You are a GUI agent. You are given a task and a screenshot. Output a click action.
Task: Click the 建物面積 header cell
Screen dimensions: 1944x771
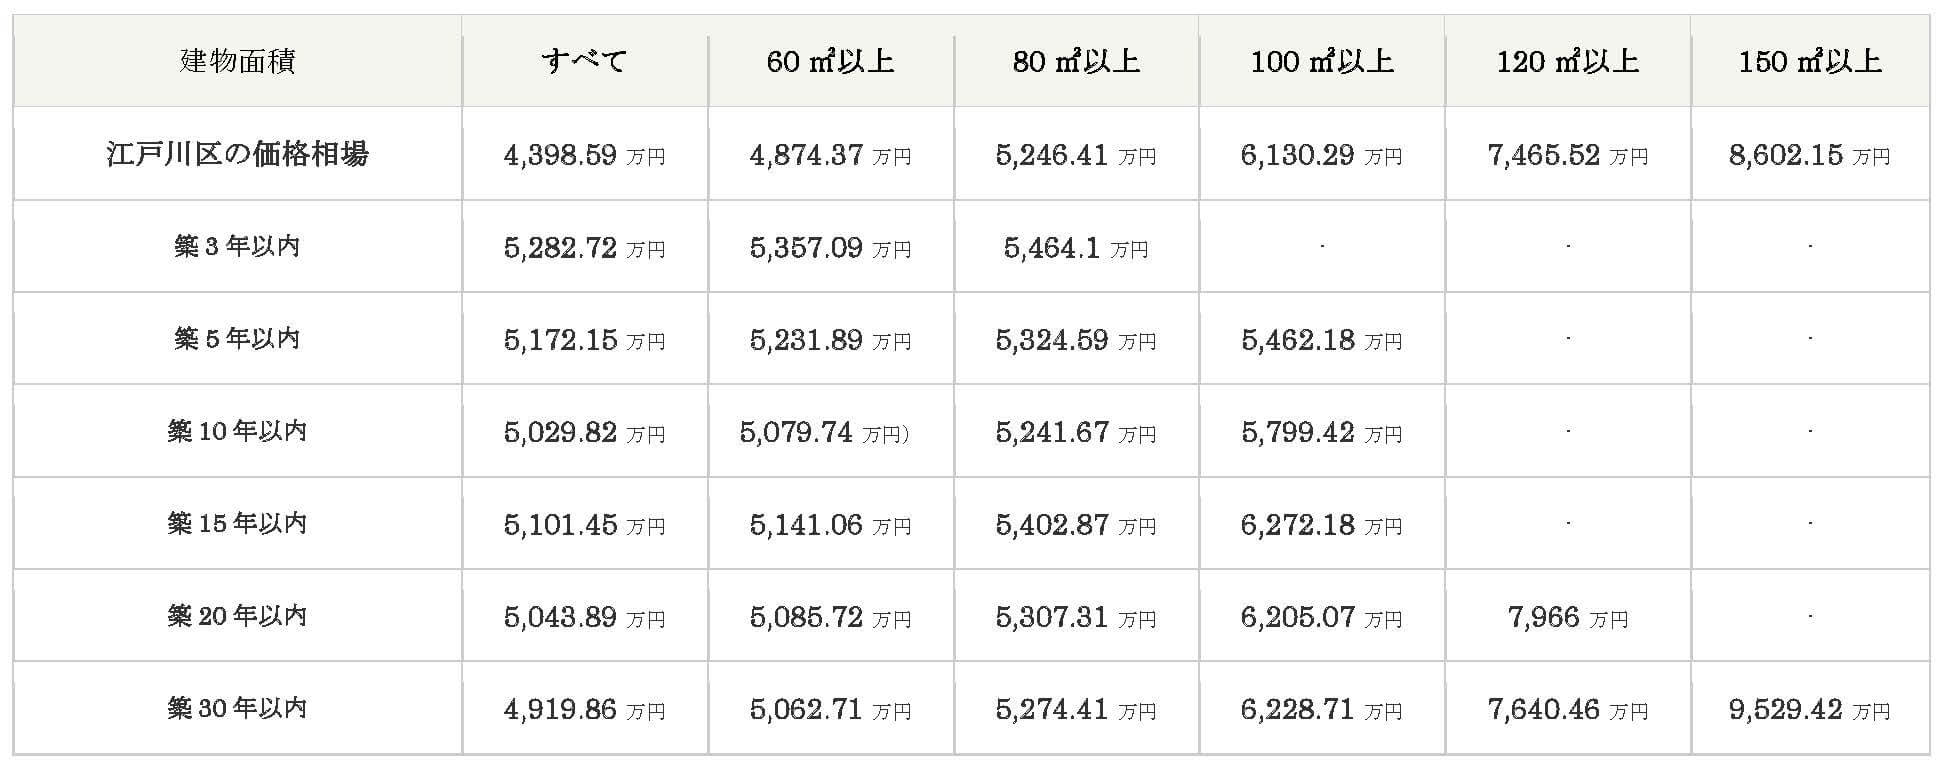[238, 61]
